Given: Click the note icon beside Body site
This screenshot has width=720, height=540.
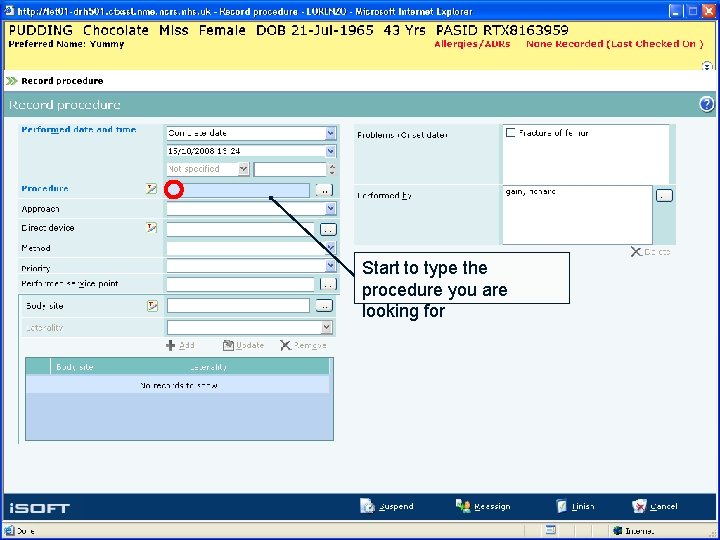Looking at the screenshot, I should [152, 306].
